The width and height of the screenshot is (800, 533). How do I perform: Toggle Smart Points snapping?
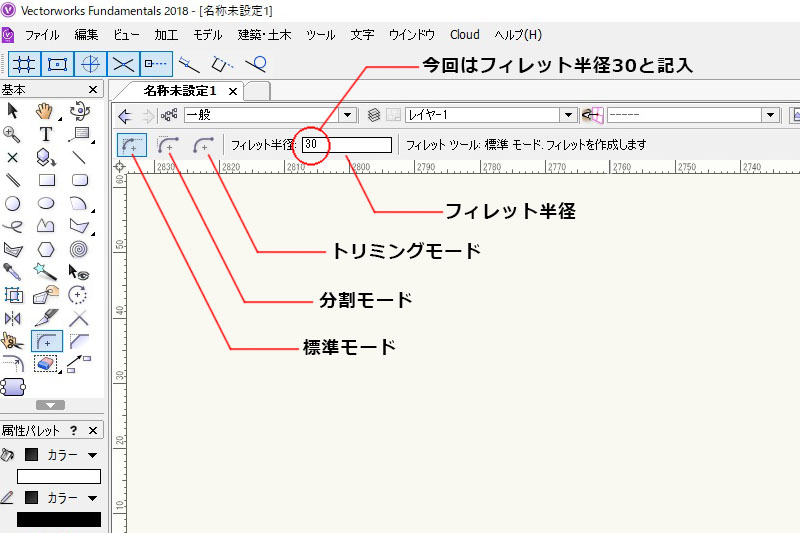coord(156,64)
